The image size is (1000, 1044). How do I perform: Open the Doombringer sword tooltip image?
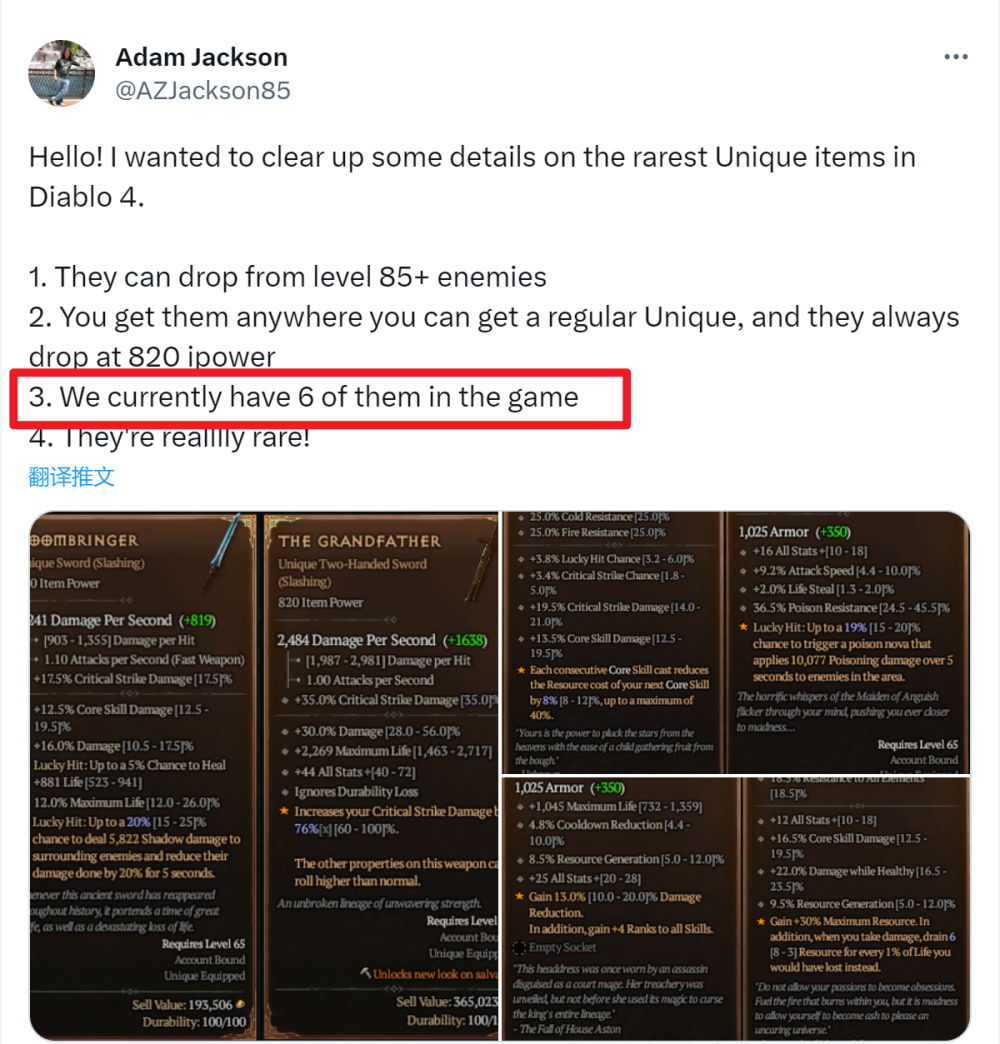click(142, 776)
